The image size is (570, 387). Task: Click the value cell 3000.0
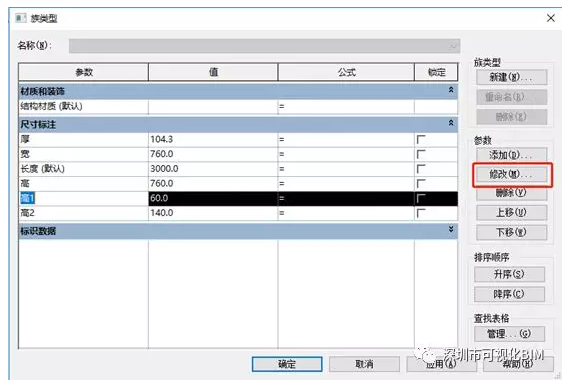pyautogui.click(x=213, y=169)
